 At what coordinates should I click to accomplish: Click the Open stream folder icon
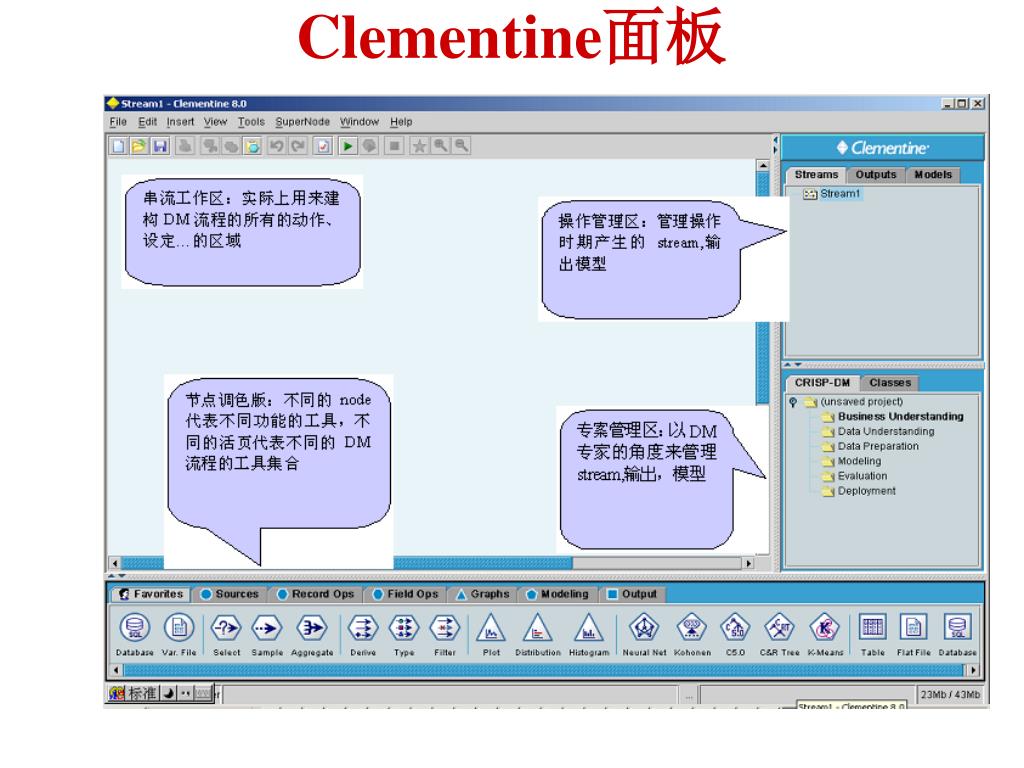[x=139, y=146]
